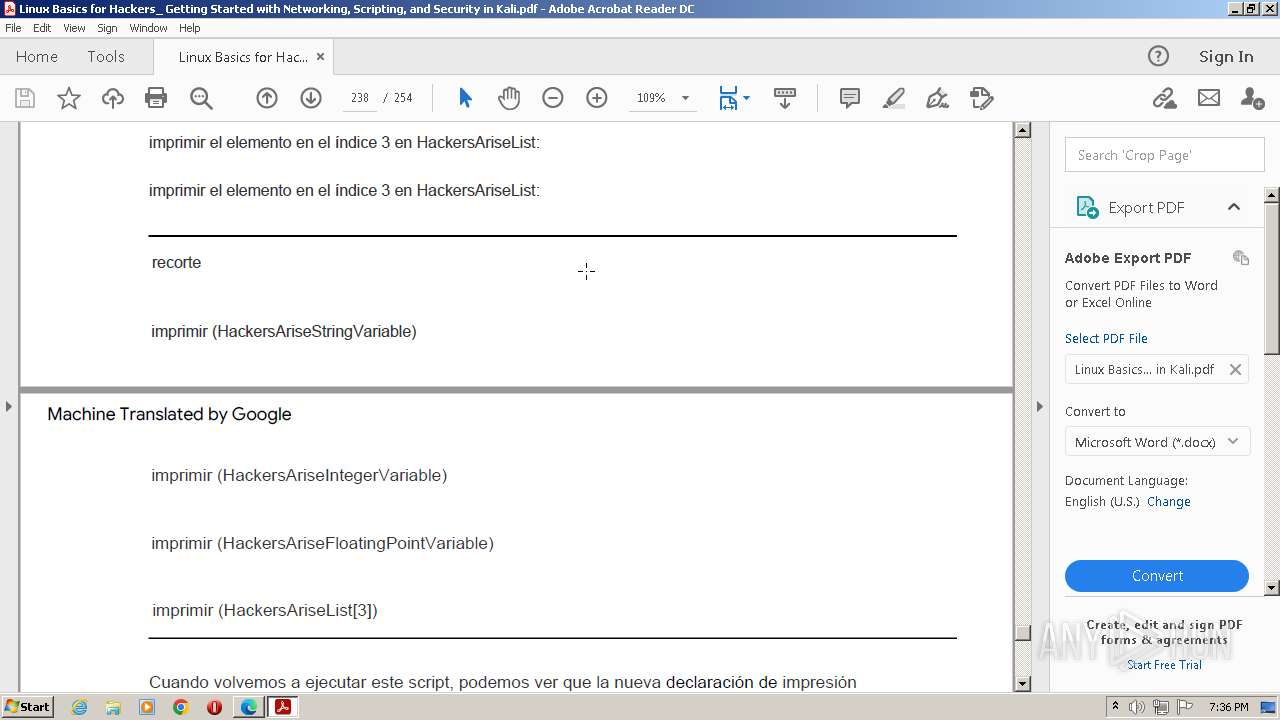This screenshot has width=1280, height=720.
Task: Select the highlight text pen
Action: coord(894,98)
